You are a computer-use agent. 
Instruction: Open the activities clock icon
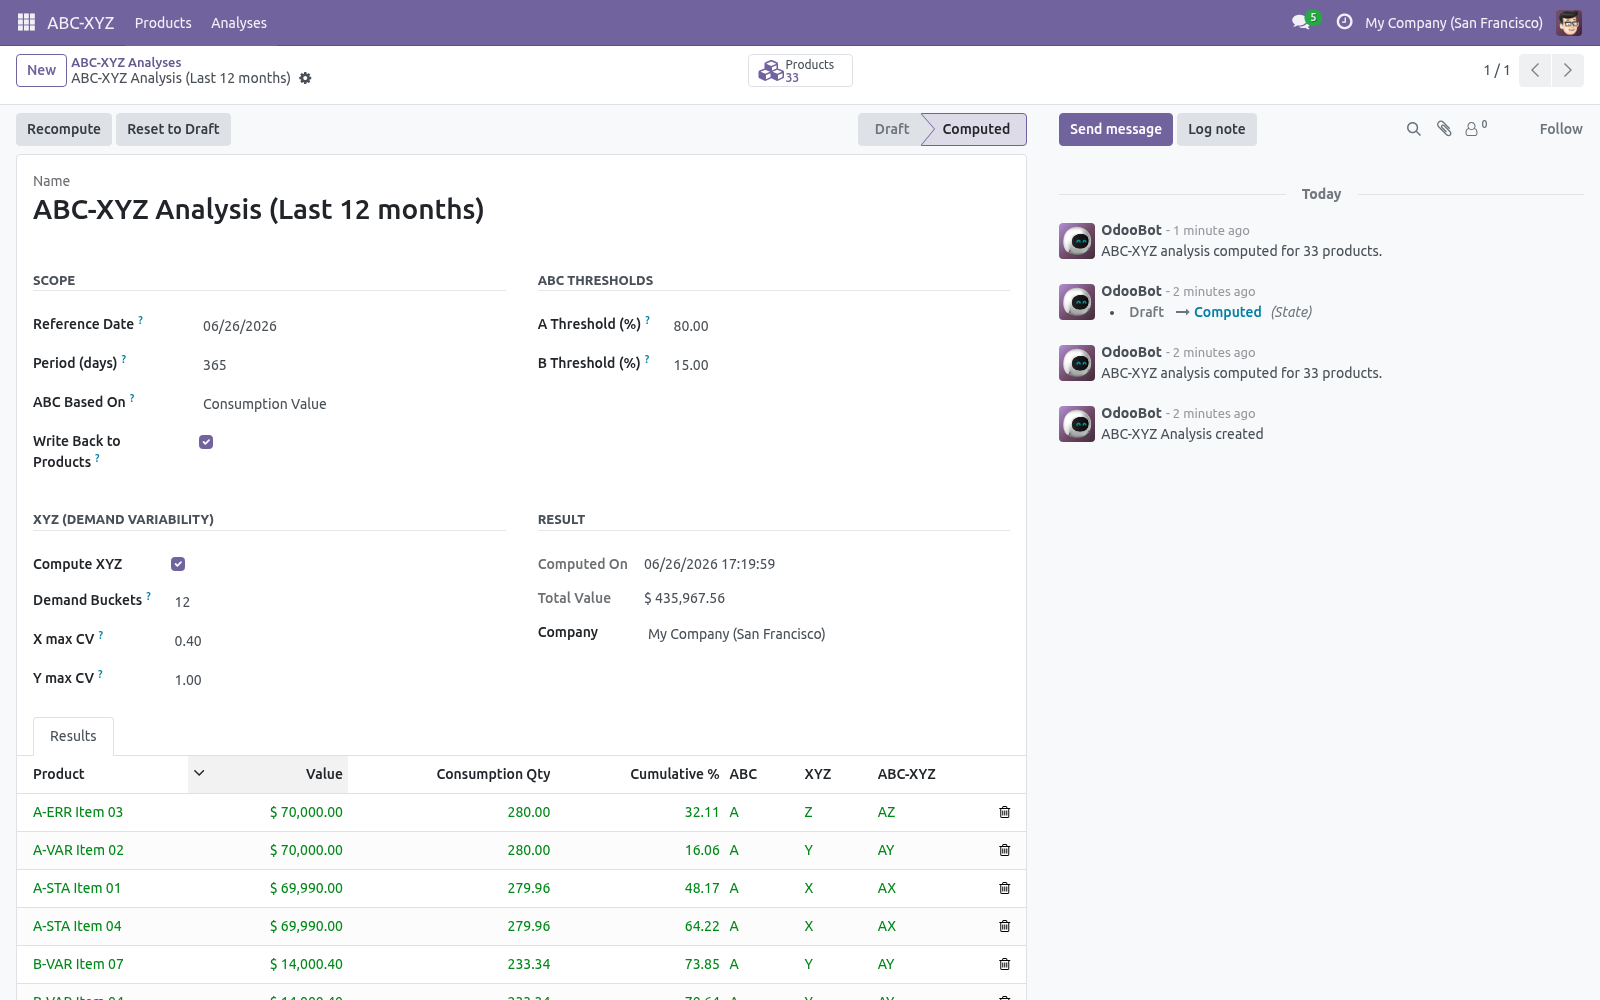tap(1344, 22)
